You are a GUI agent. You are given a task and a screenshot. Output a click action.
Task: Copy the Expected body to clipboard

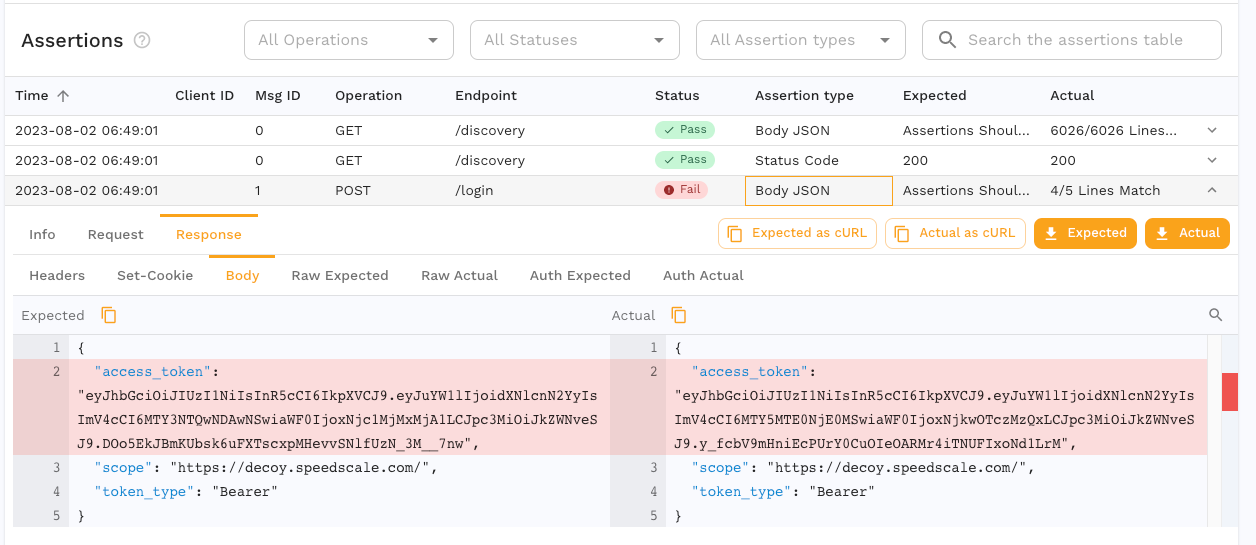coord(109,315)
